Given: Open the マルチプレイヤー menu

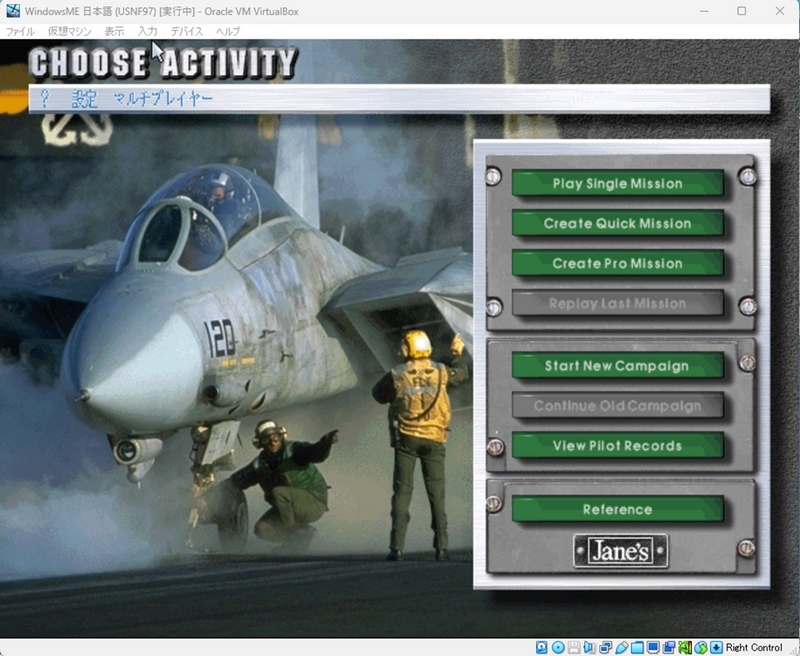Looking at the screenshot, I should pyautogui.click(x=163, y=98).
